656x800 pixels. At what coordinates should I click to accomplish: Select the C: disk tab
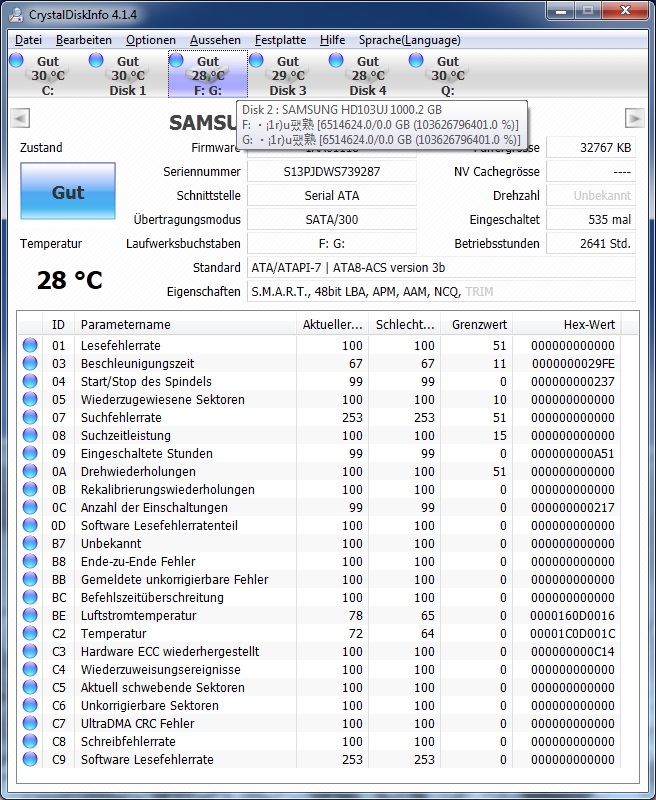[48, 75]
